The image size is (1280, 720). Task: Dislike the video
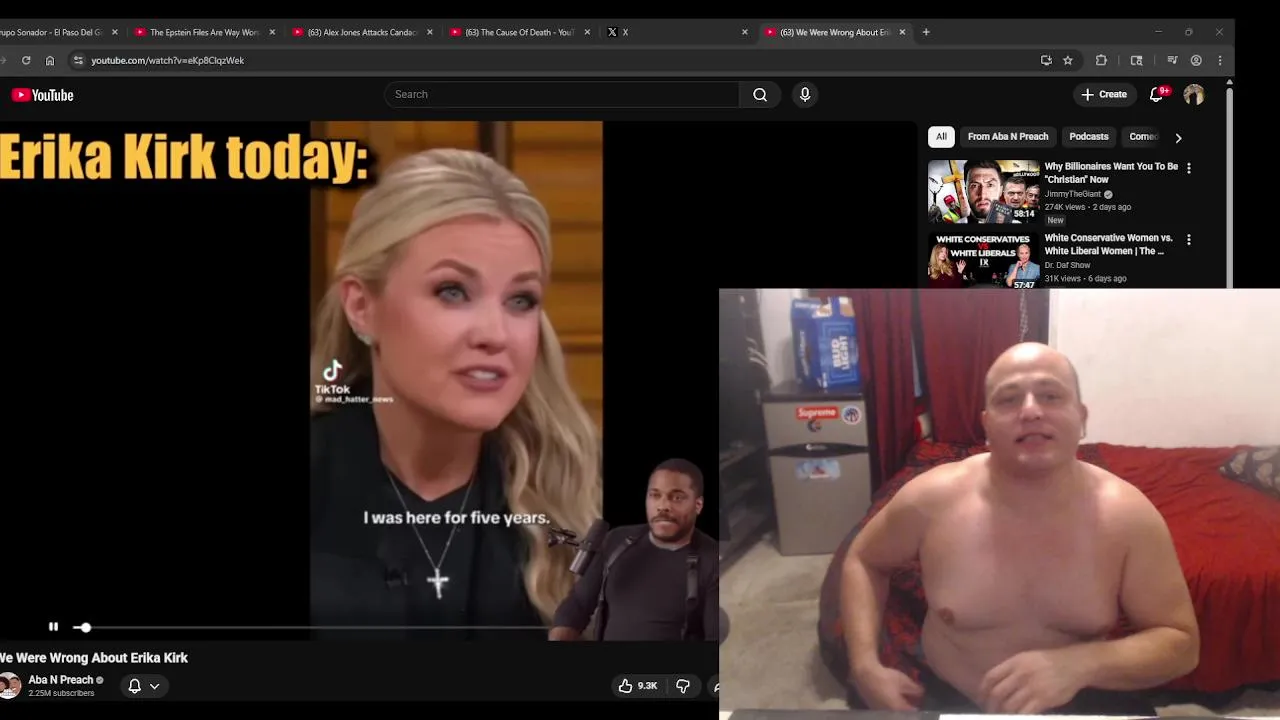[683, 686]
